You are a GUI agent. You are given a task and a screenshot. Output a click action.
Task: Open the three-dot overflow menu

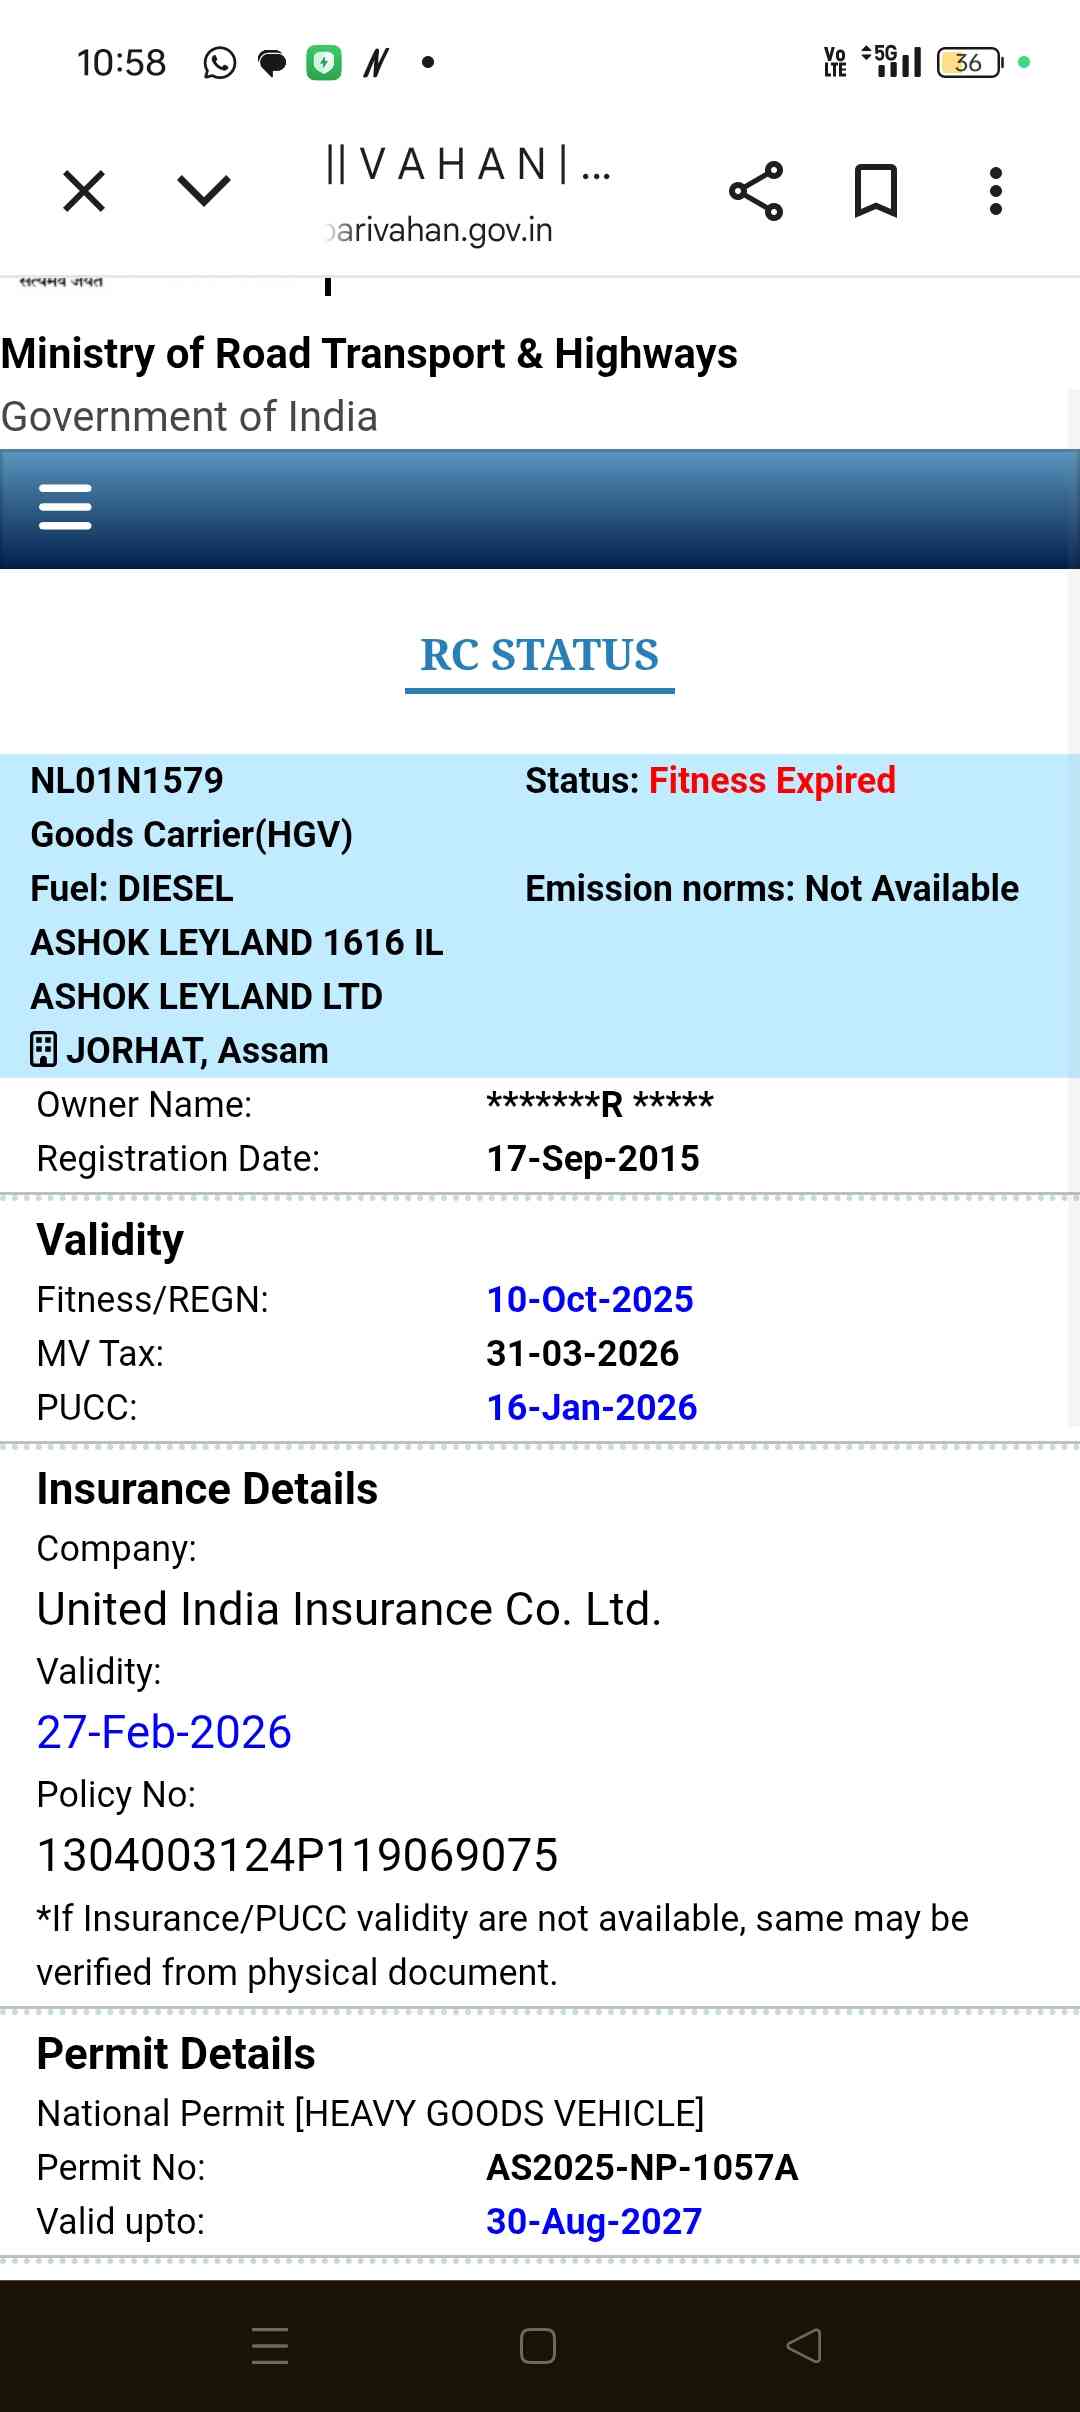tap(995, 191)
